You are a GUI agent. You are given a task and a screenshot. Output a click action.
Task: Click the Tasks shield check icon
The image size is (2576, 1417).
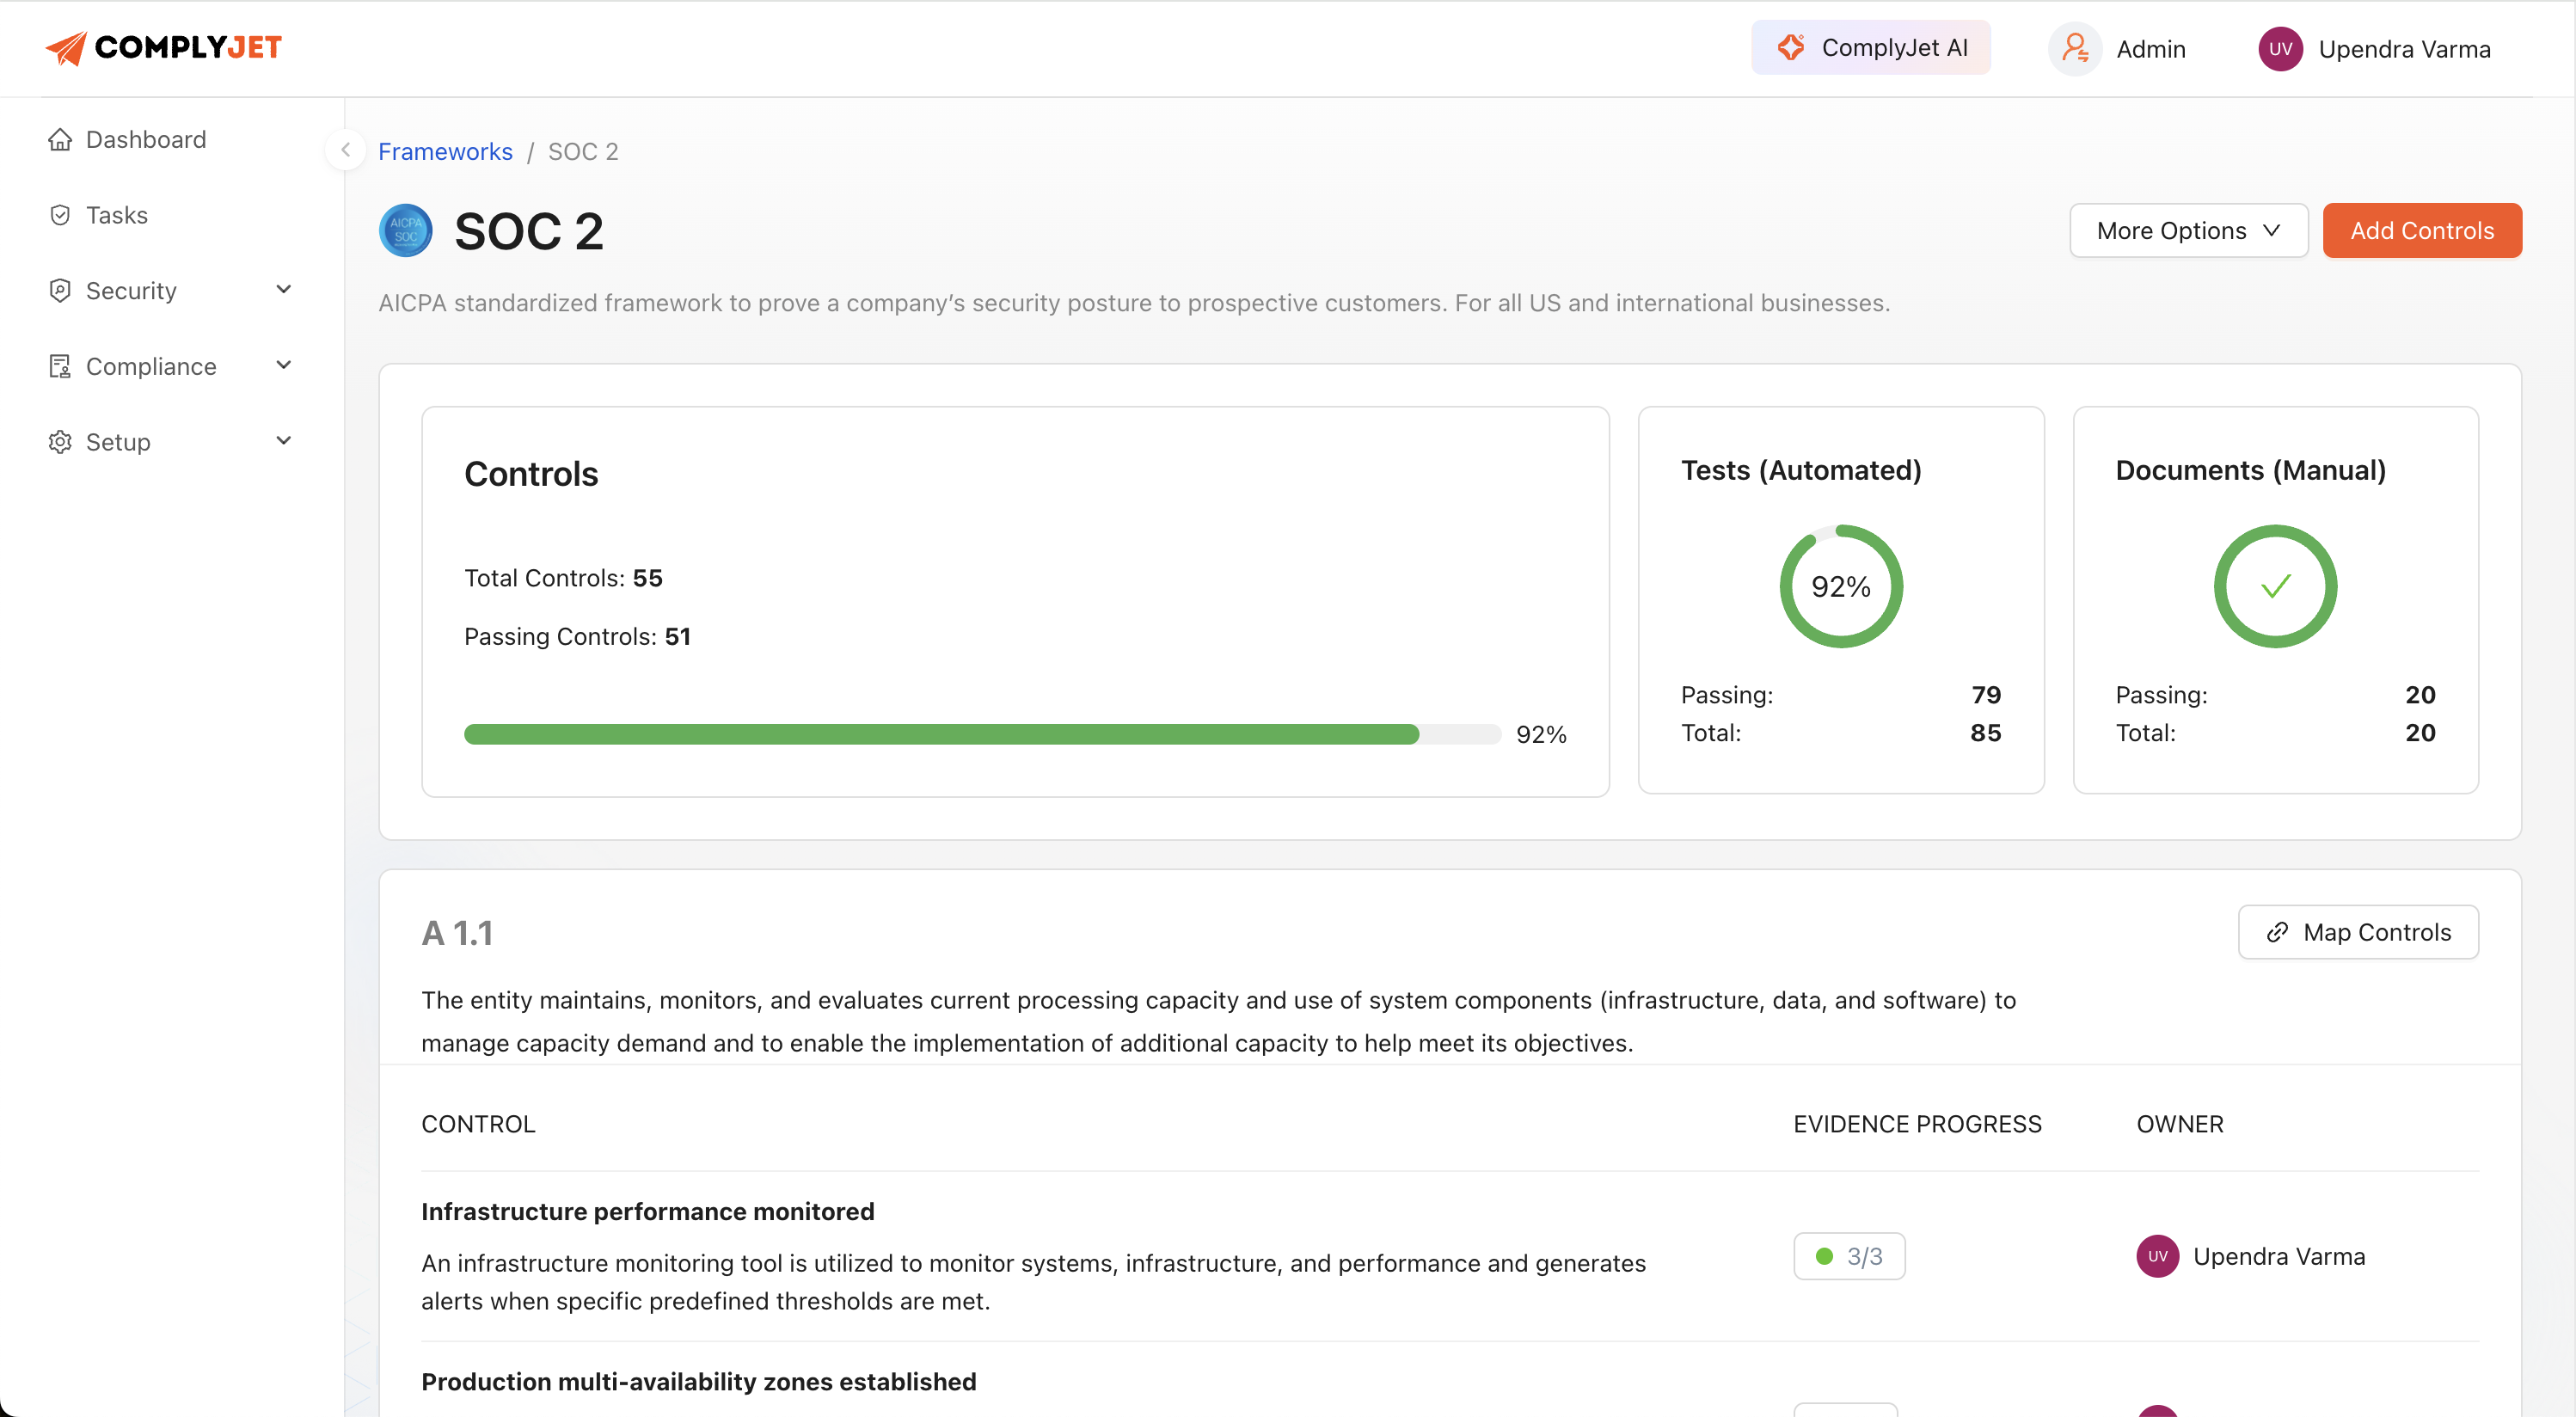[60, 215]
